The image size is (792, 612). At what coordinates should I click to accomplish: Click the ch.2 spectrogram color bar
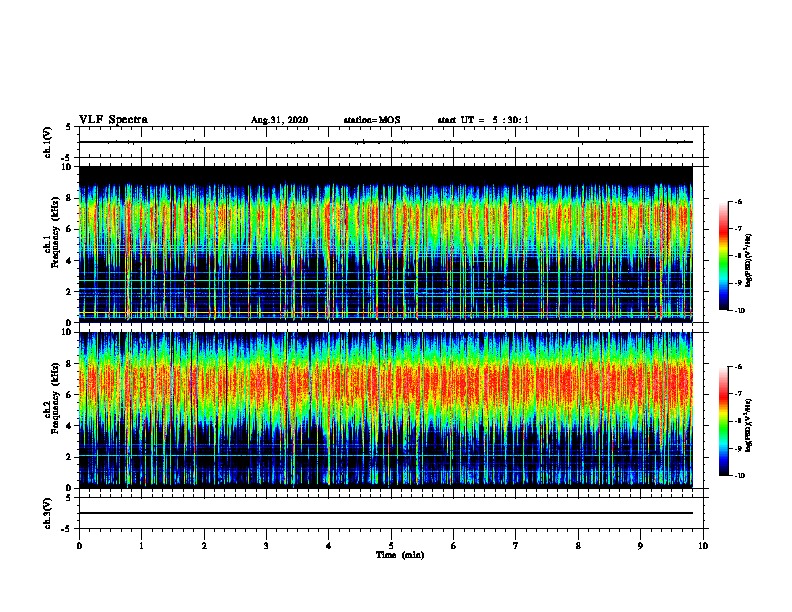(724, 421)
